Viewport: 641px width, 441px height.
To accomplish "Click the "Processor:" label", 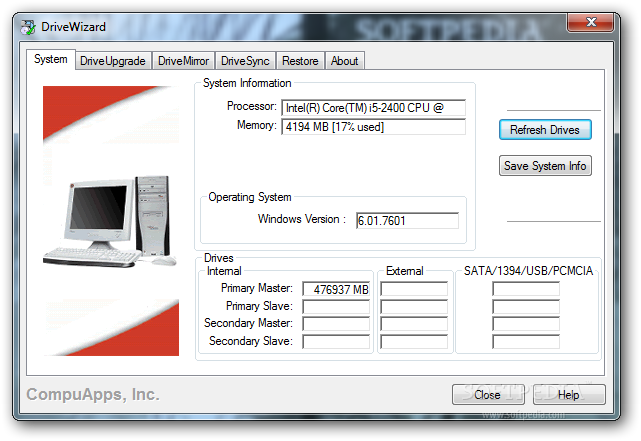I will click(252, 106).
